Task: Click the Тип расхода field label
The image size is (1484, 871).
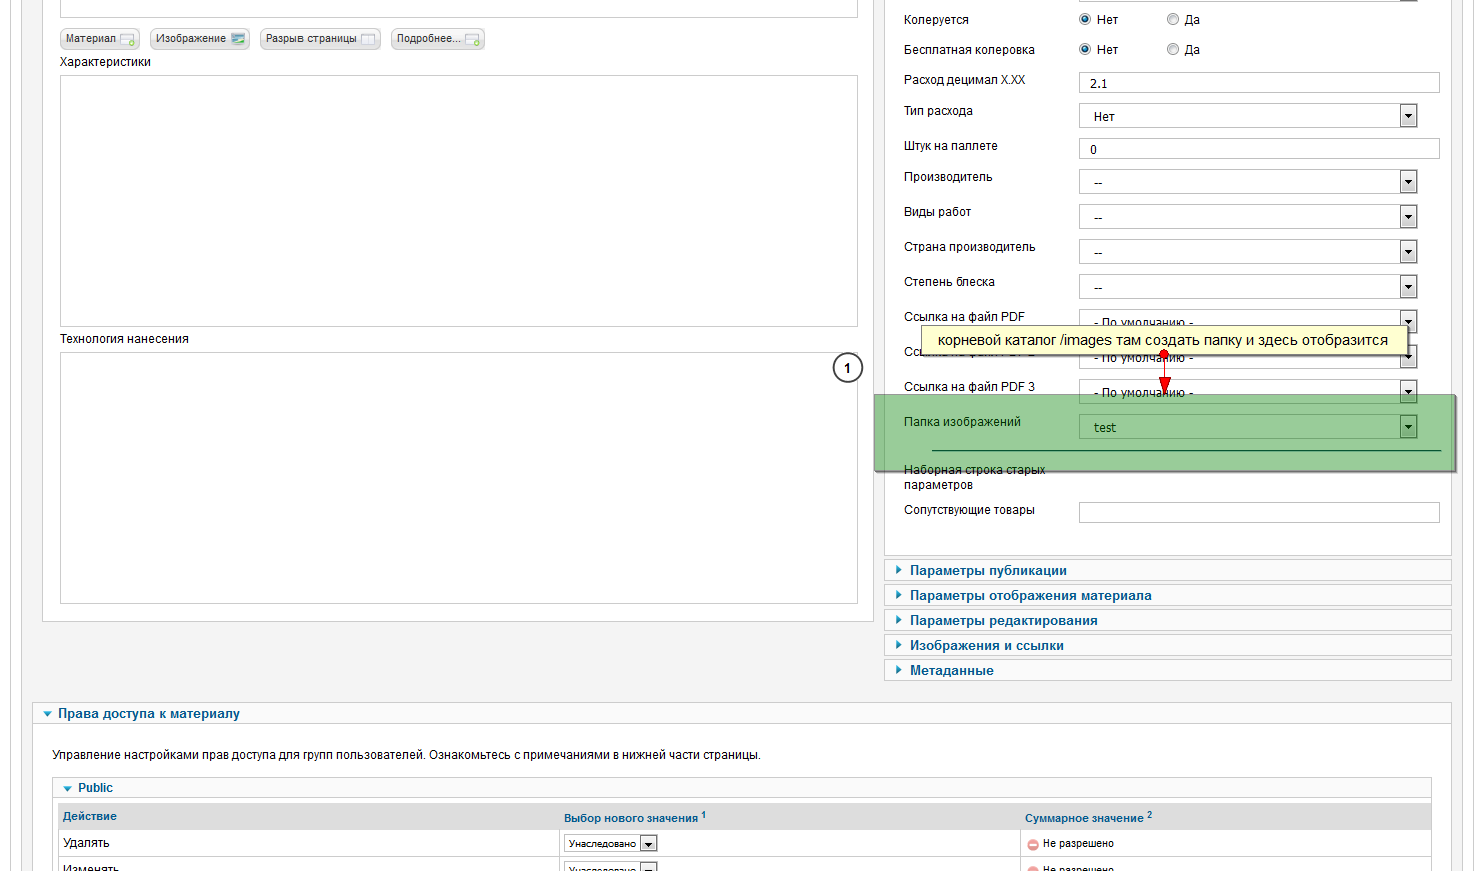Action: click(x=938, y=111)
